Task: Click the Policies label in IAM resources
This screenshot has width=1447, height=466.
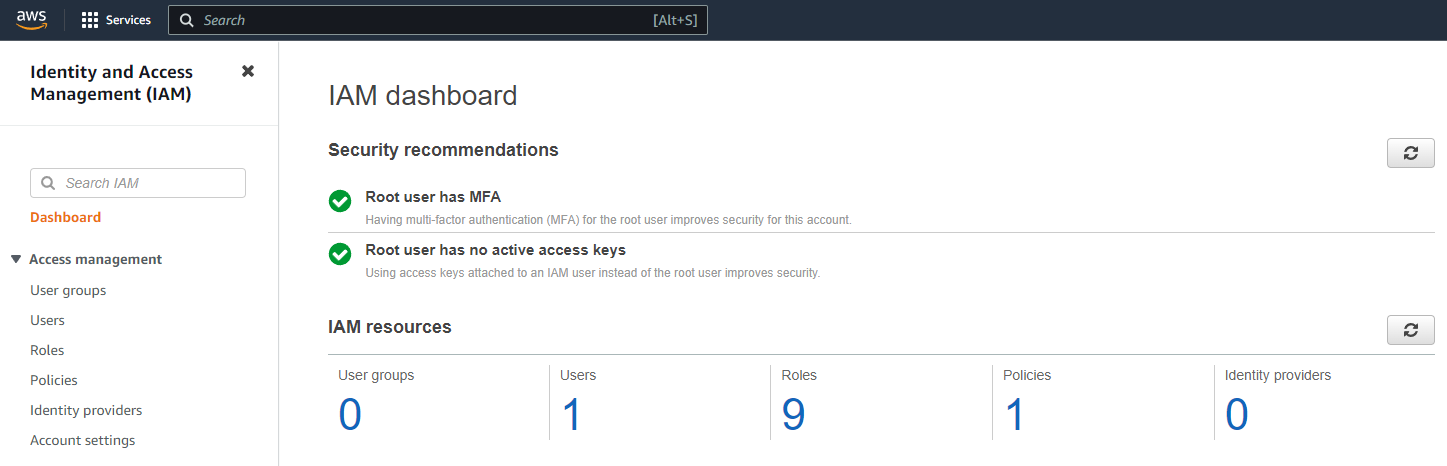Action: click(1028, 375)
